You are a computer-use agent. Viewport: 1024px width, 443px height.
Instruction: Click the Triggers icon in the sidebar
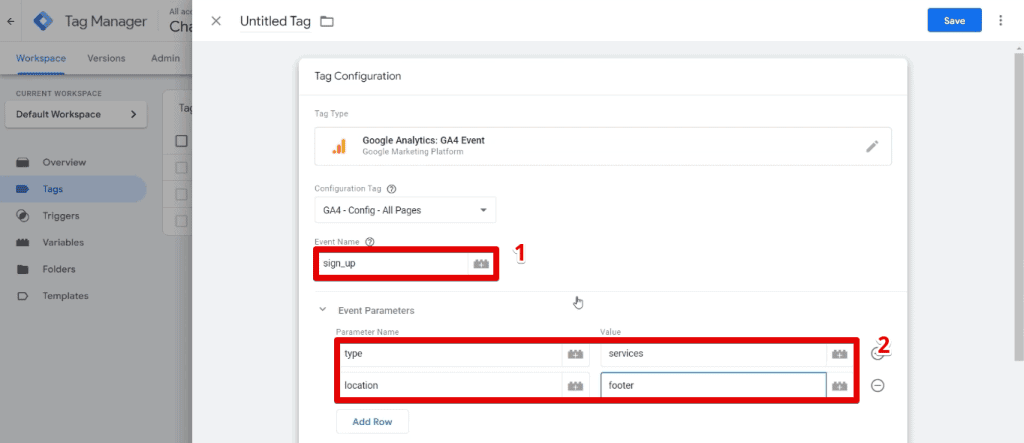coord(23,216)
